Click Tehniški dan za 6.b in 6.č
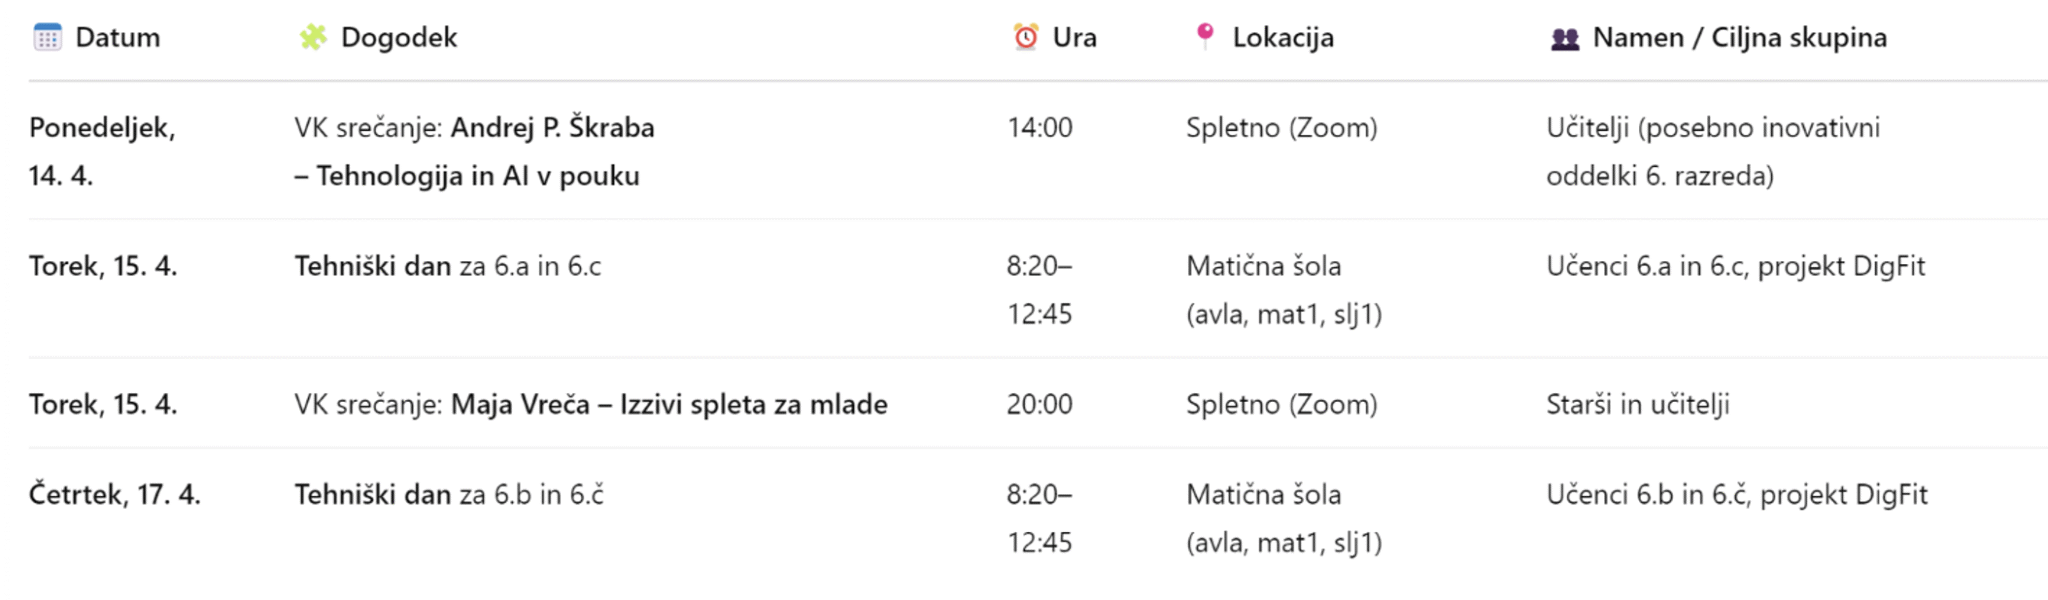This screenshot has height=600, width=2048. point(448,494)
